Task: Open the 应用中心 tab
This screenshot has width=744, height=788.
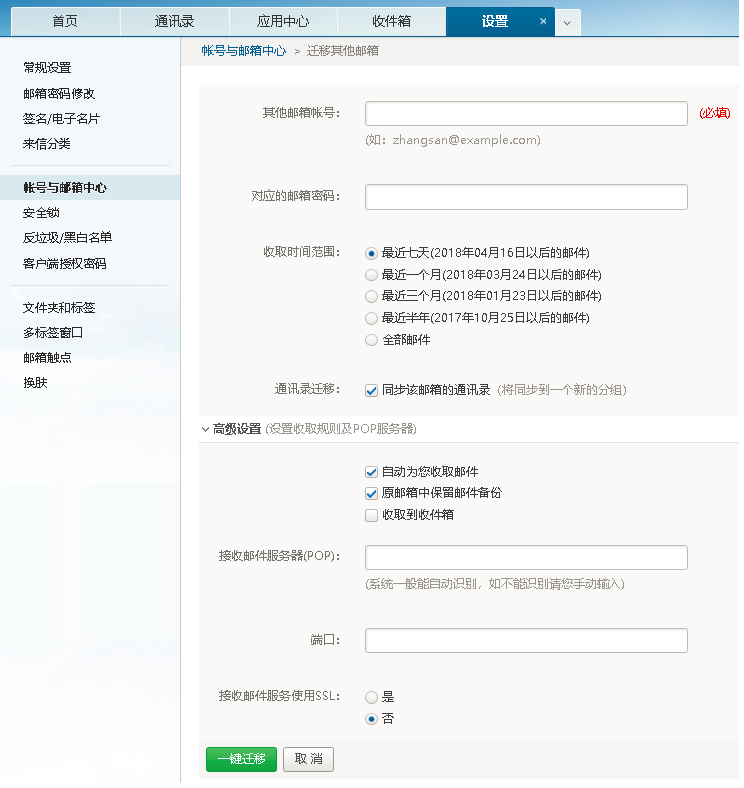Action: click(x=283, y=21)
